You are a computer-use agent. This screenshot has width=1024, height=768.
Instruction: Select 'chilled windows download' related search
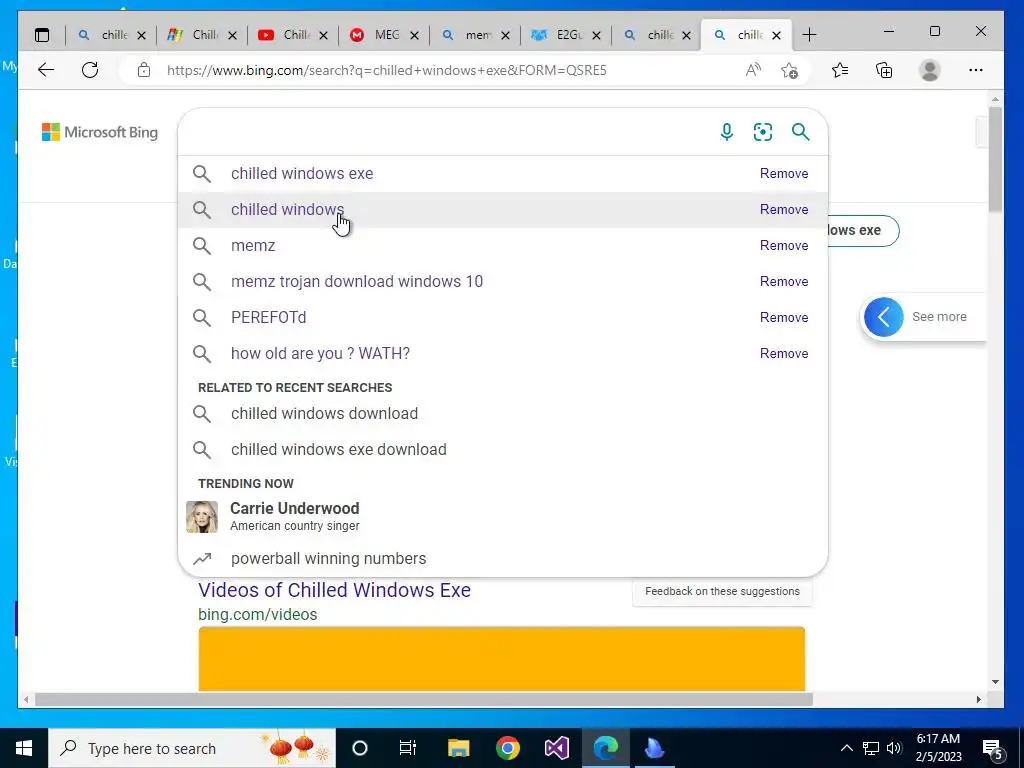pyautogui.click(x=502, y=413)
